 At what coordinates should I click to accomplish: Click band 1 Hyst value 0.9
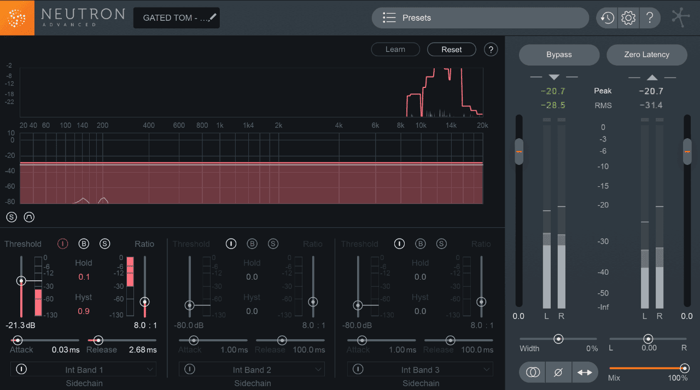[x=84, y=311]
